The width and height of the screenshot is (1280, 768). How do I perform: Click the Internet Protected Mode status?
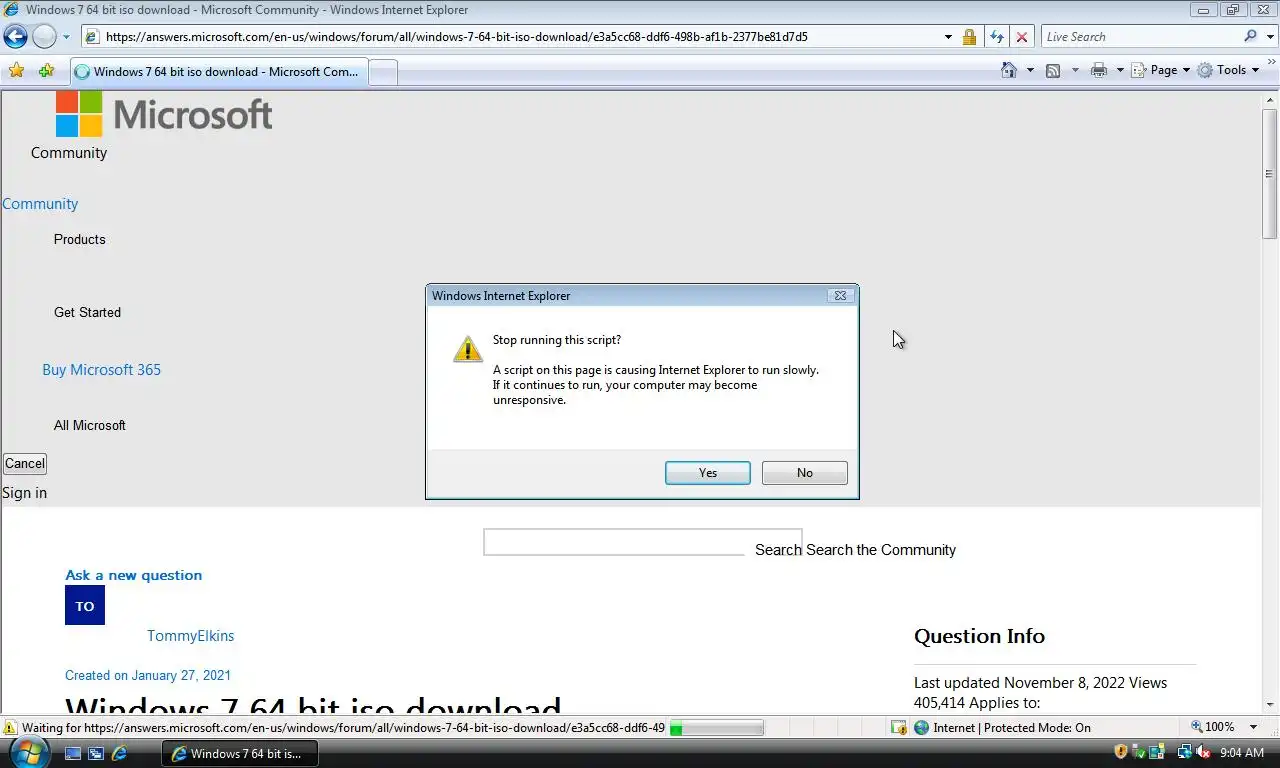click(1002, 728)
